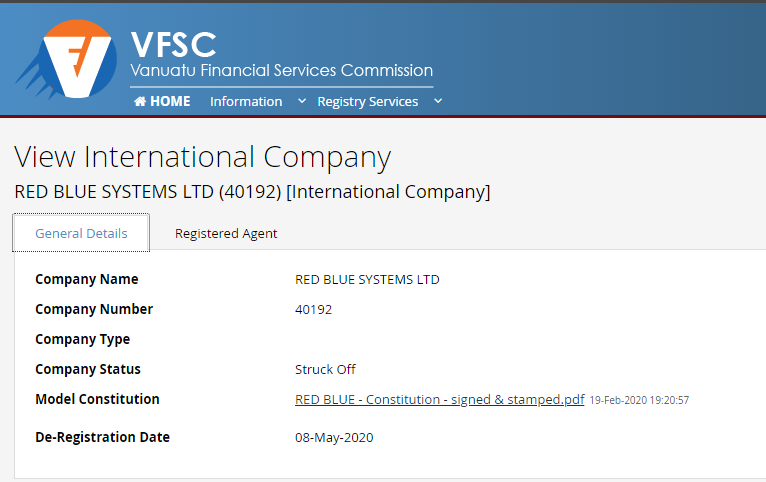Click the house icon beside HOME
The image size is (766, 482).
(x=140, y=101)
